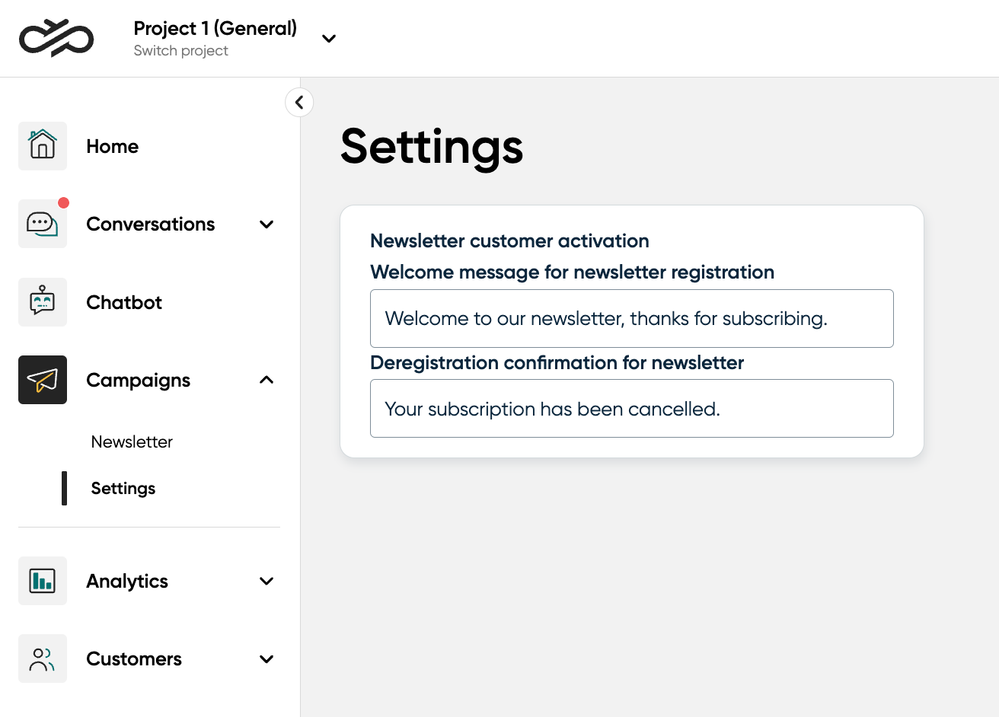Click the Switch project link

tap(181, 51)
